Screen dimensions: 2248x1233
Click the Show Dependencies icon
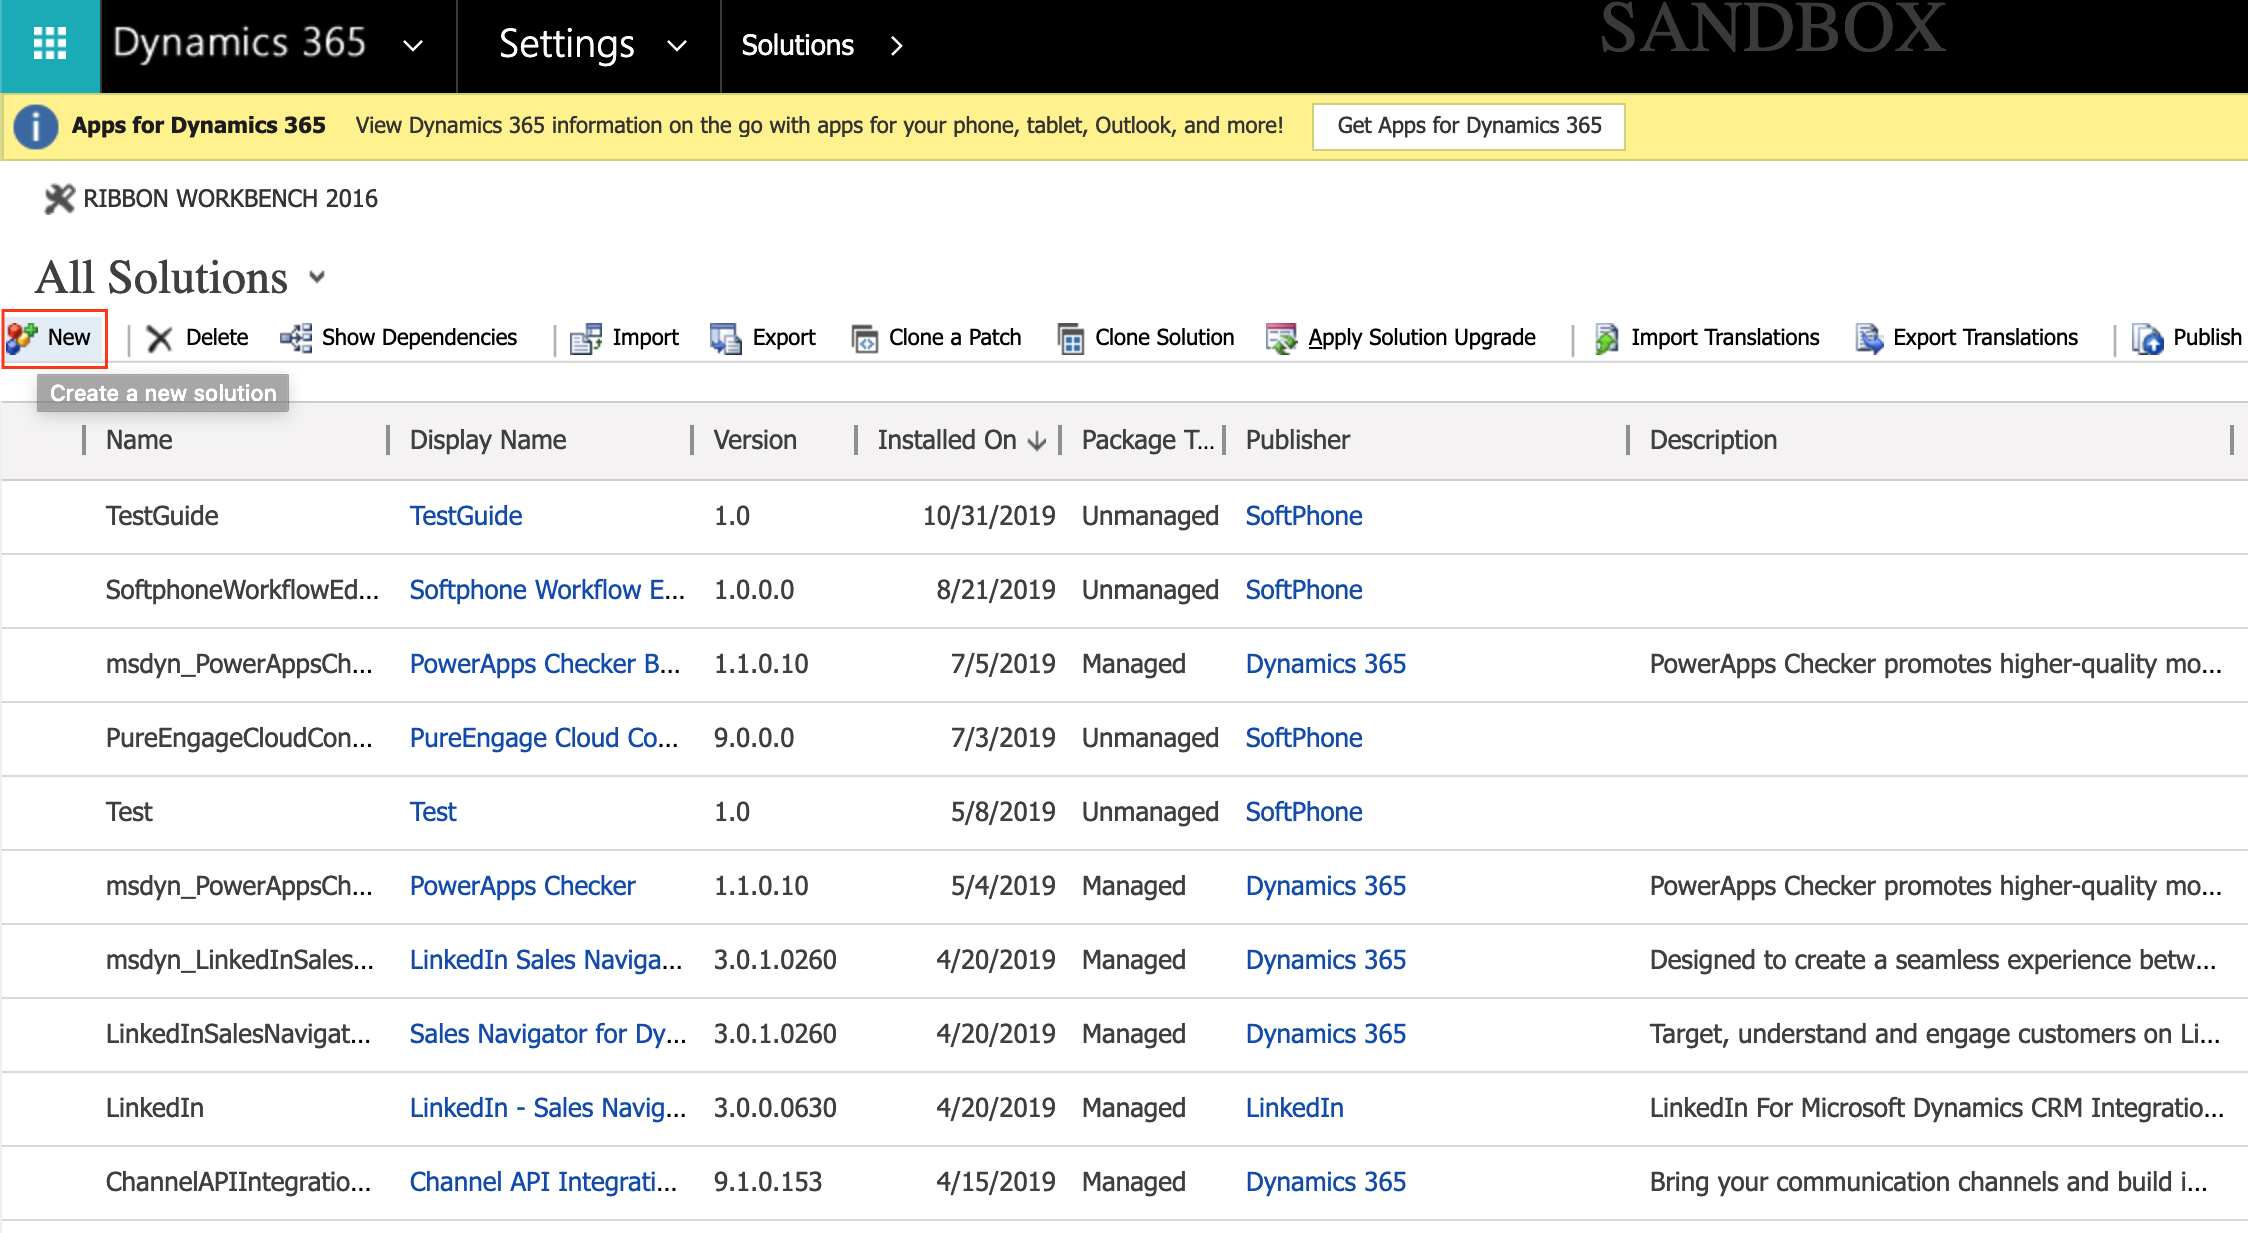(x=296, y=338)
